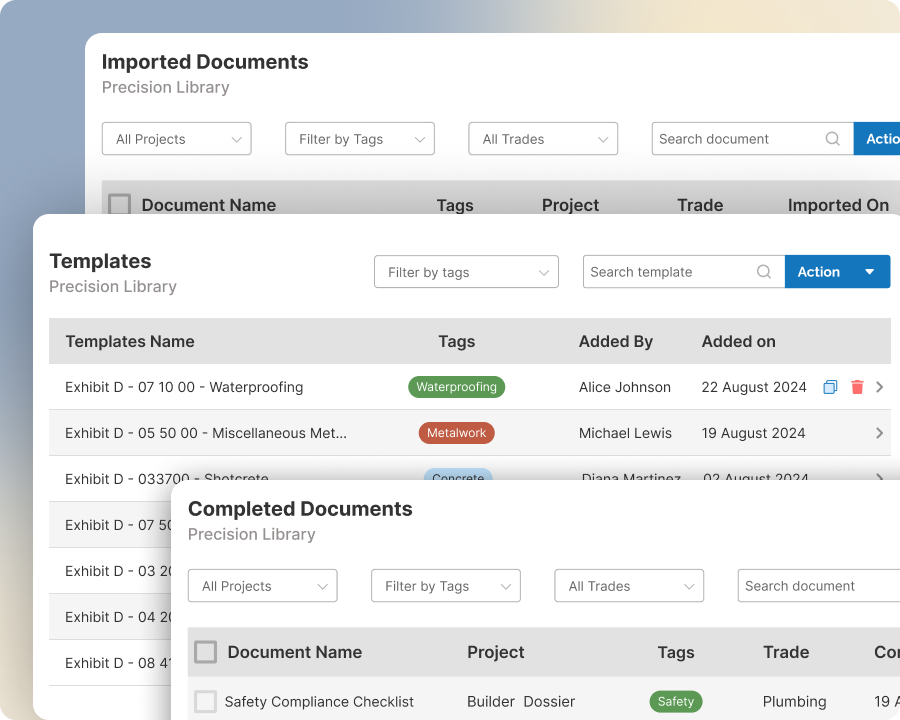Viewport: 900px width, 720px height.
Task: Click Alice Johnson in Added By column
Action: pyautogui.click(x=624, y=387)
